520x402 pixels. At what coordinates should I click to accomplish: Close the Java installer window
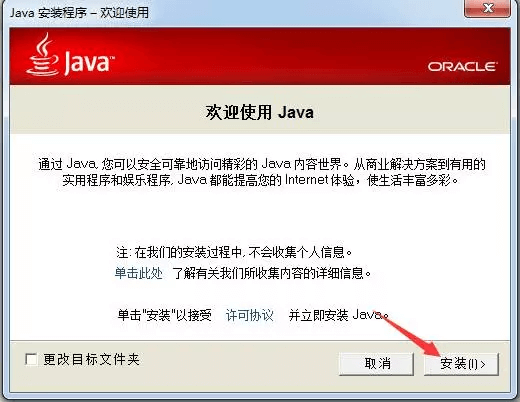[487, 9]
